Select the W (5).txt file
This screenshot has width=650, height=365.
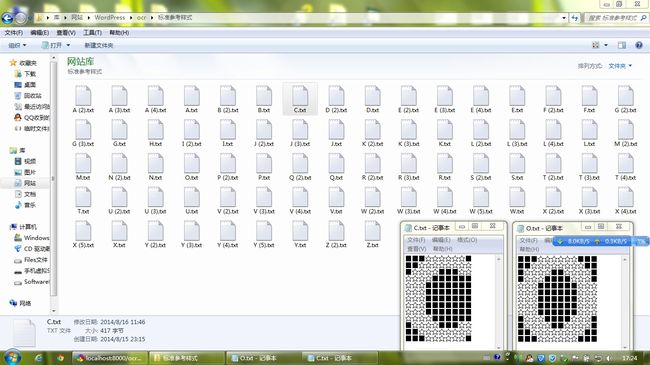click(x=481, y=201)
